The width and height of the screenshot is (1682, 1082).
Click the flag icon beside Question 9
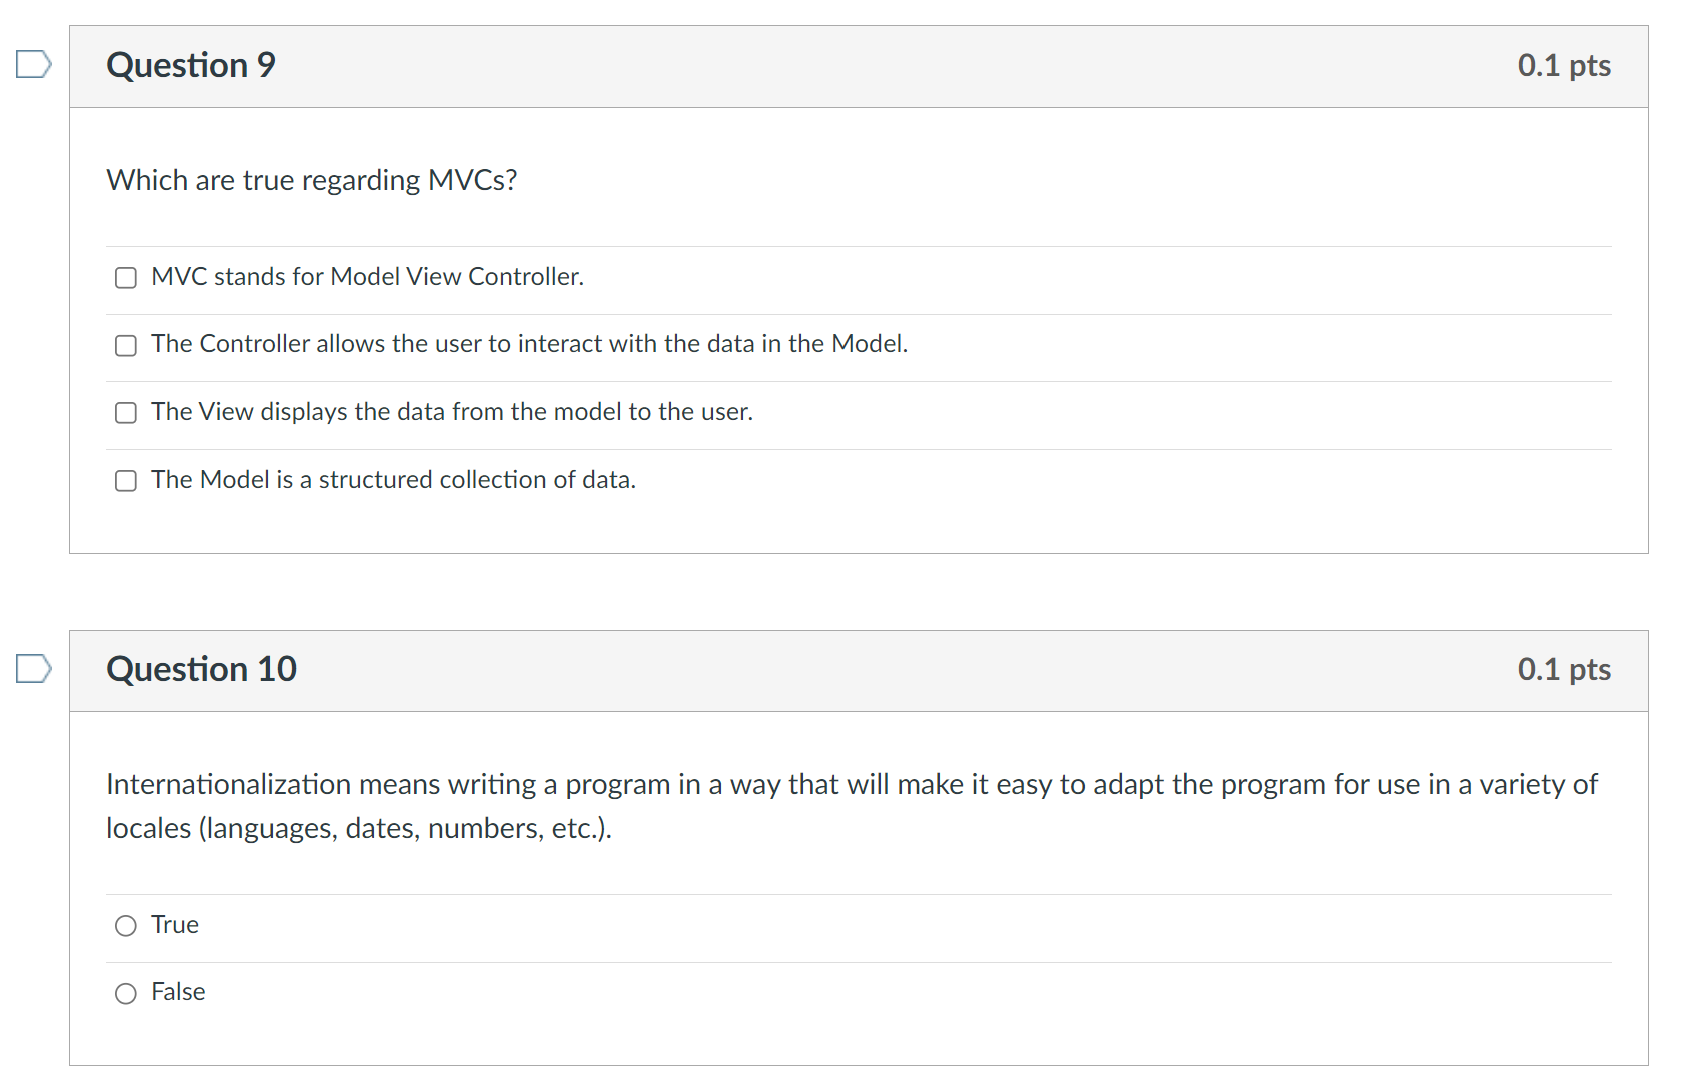click(x=33, y=64)
